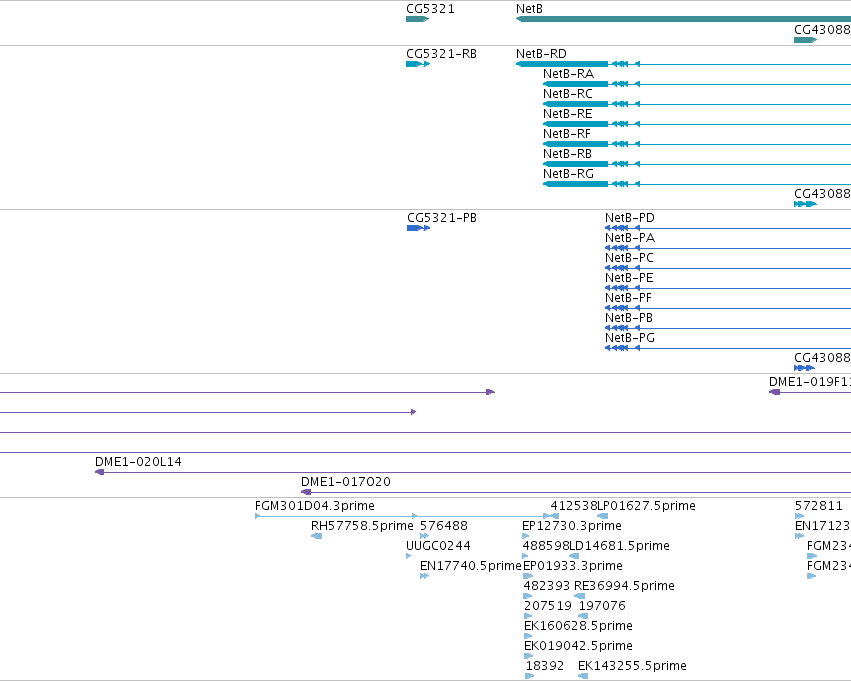851x681 pixels.
Task: Select the NetB-RC transcript
Action: pos(697,104)
